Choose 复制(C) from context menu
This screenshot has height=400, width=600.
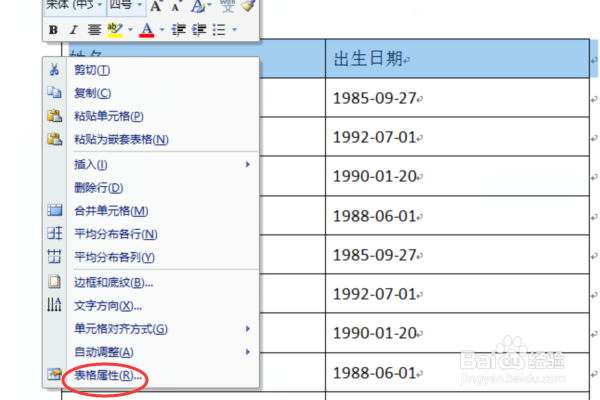152,93
